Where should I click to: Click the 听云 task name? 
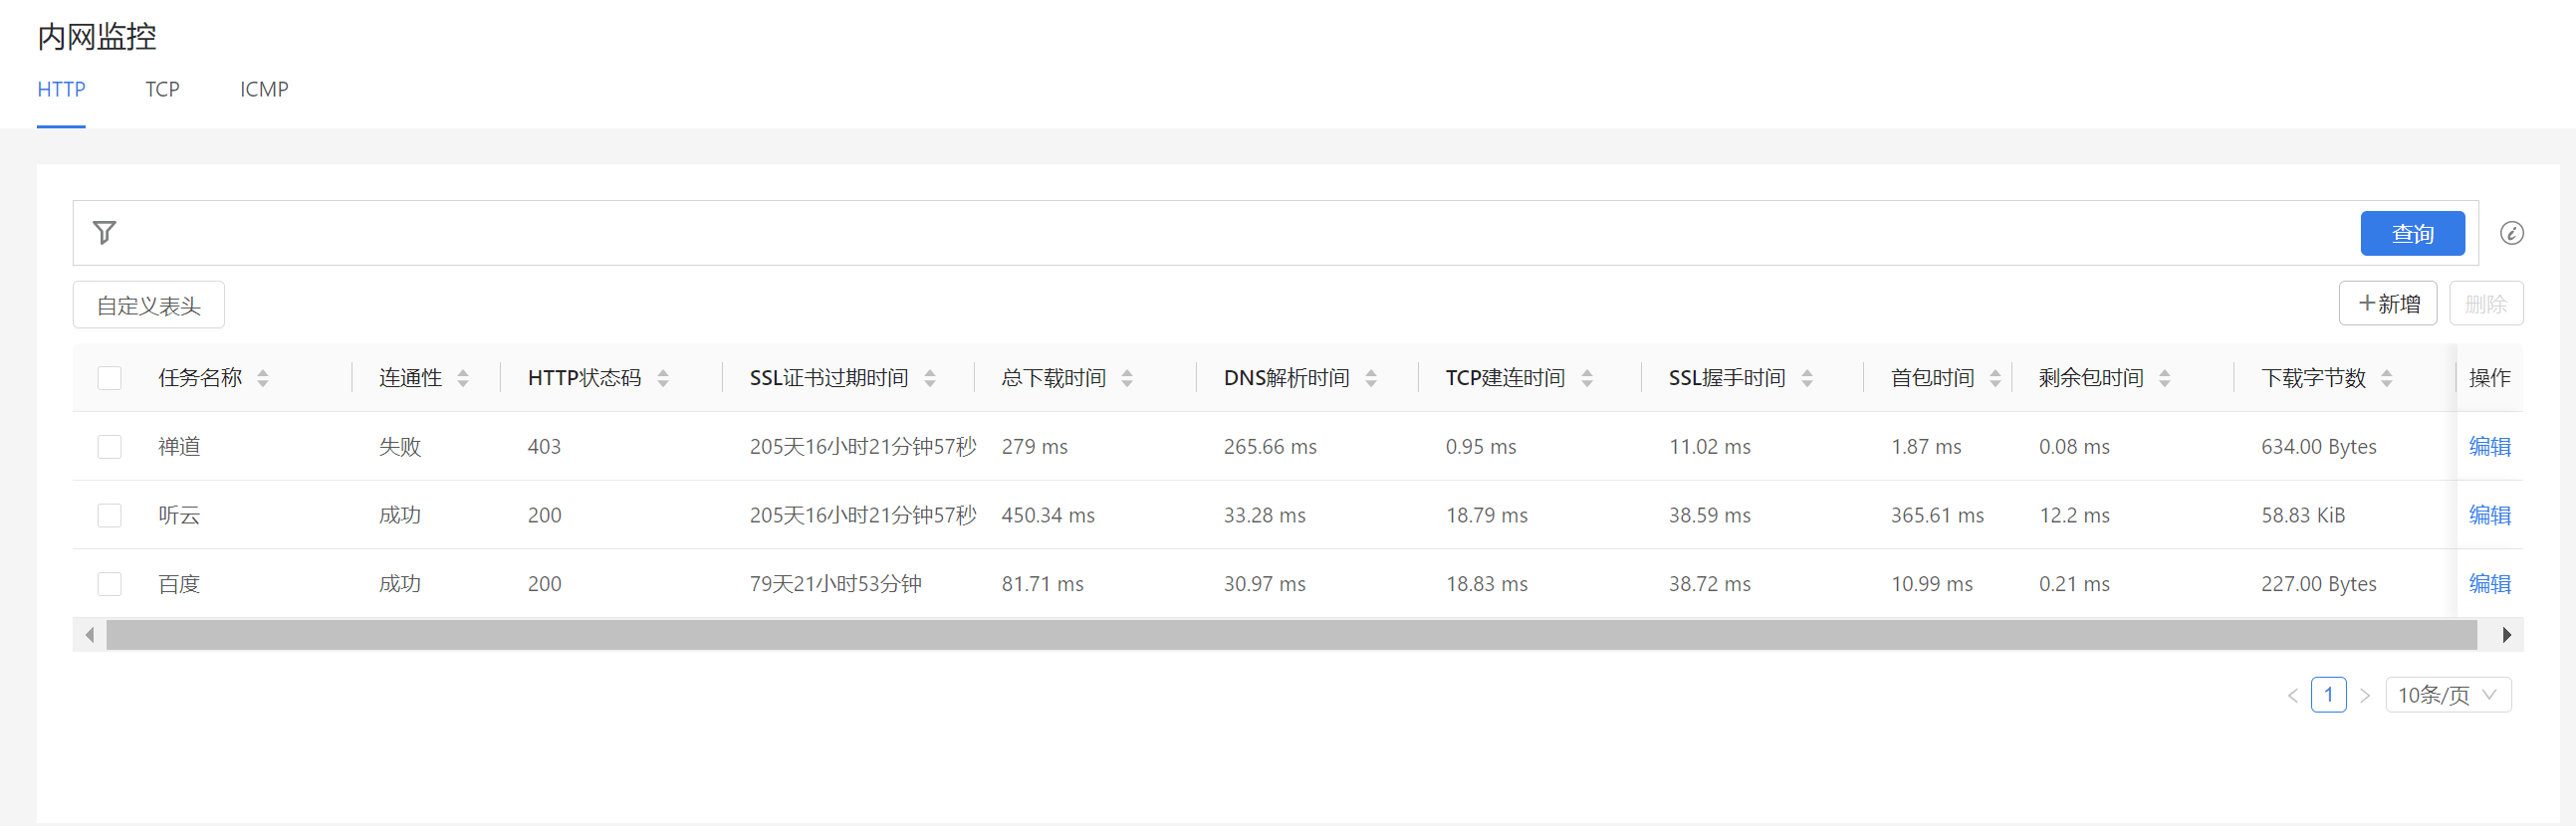180,515
